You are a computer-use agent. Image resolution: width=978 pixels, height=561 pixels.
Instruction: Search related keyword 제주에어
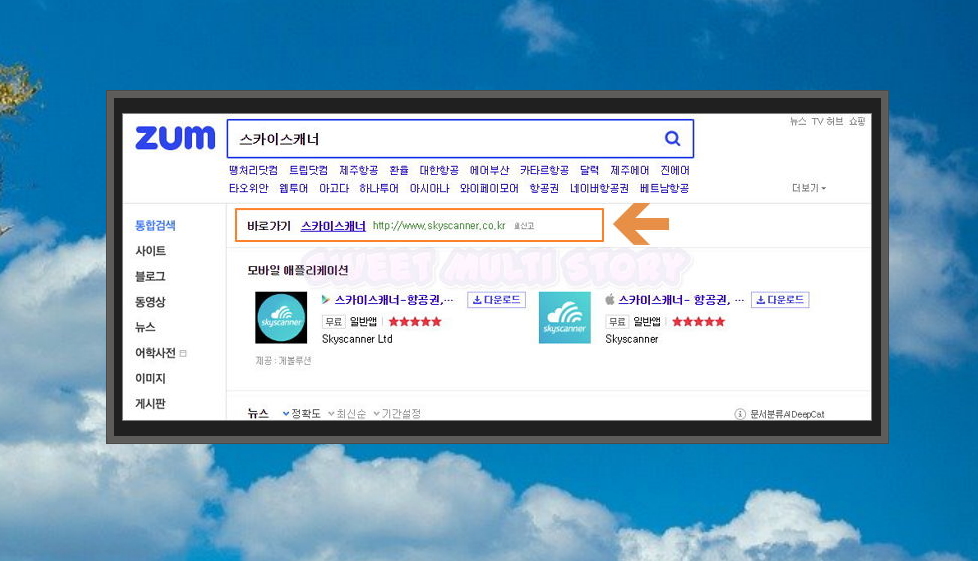pos(630,170)
